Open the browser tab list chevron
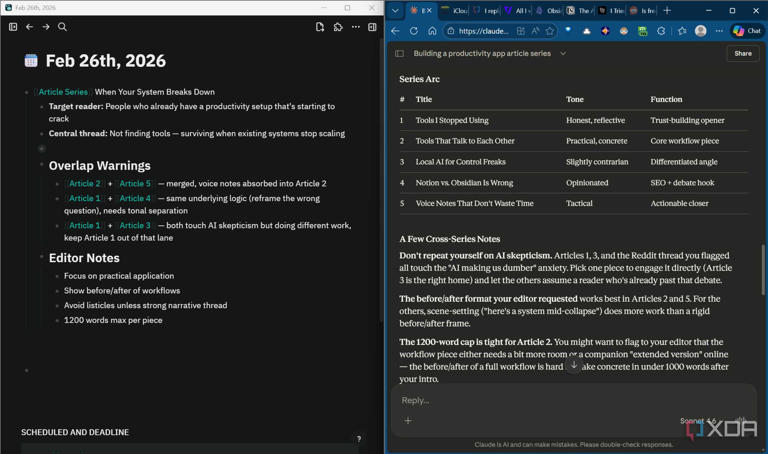Viewport: 768px width, 454px height. pyautogui.click(x=395, y=10)
